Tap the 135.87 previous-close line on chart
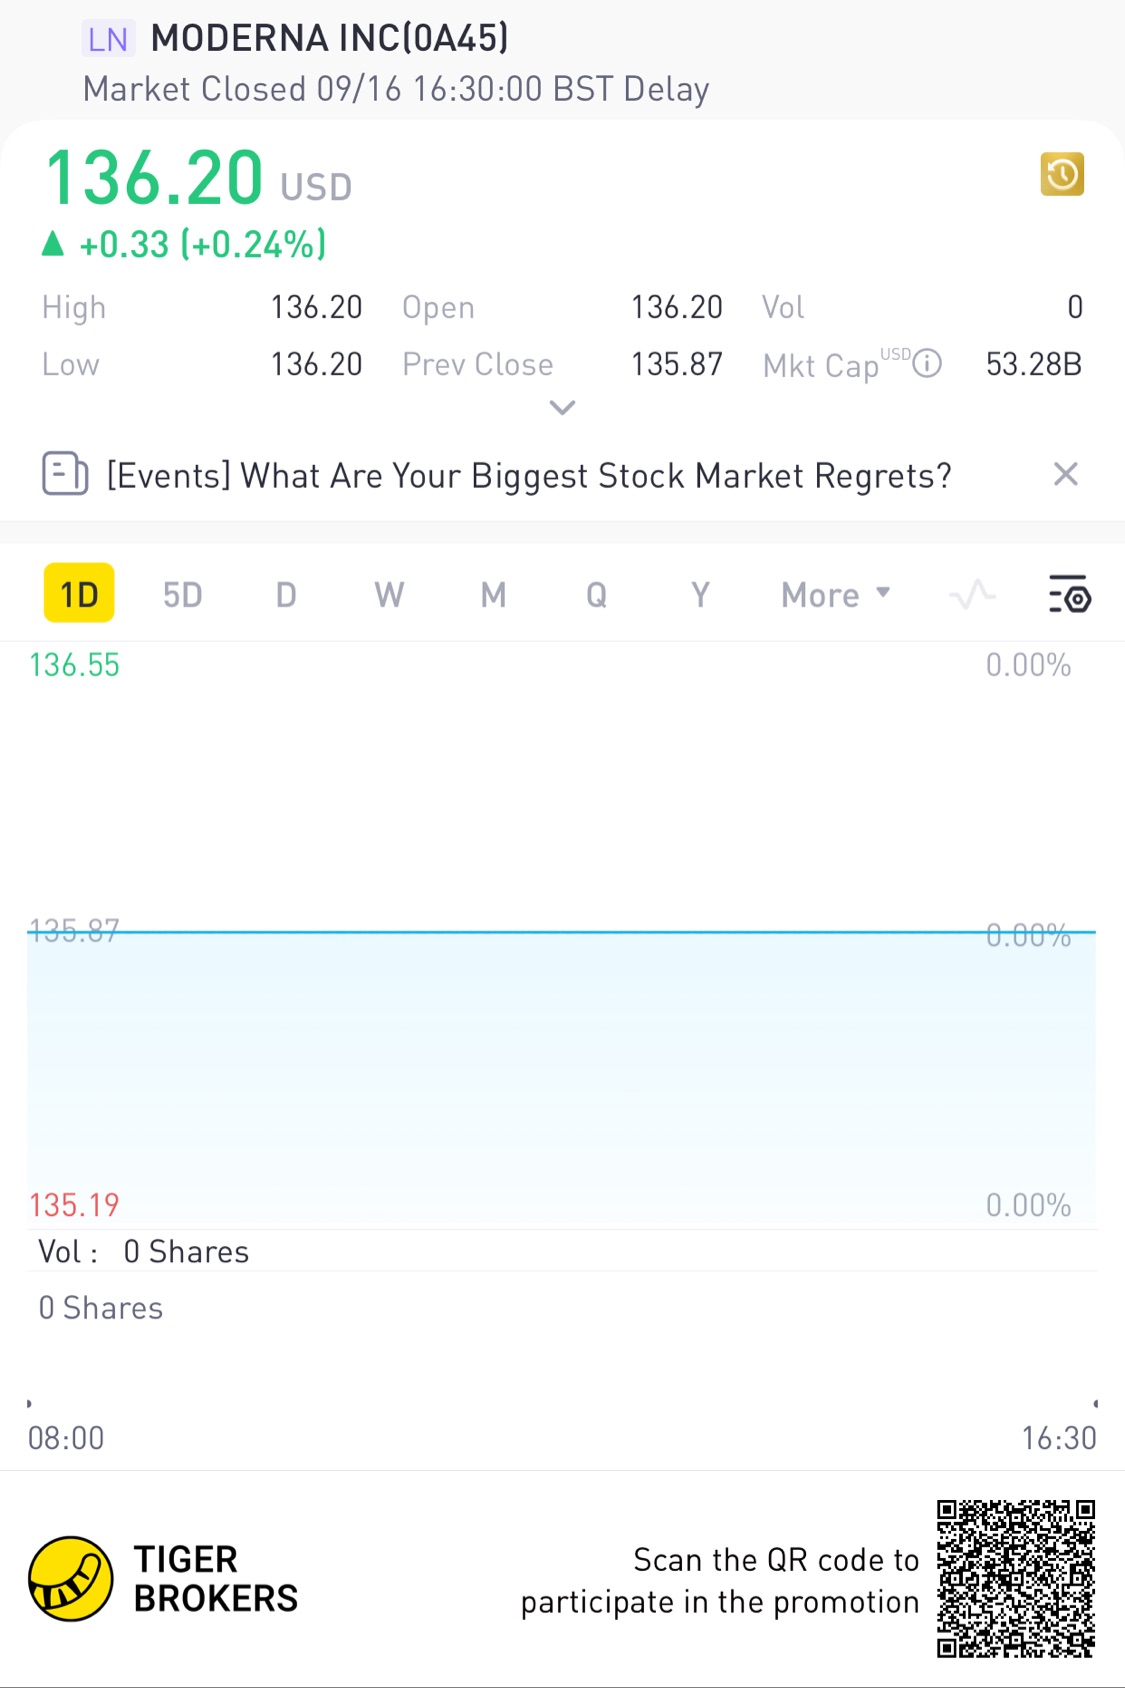 click(560, 932)
